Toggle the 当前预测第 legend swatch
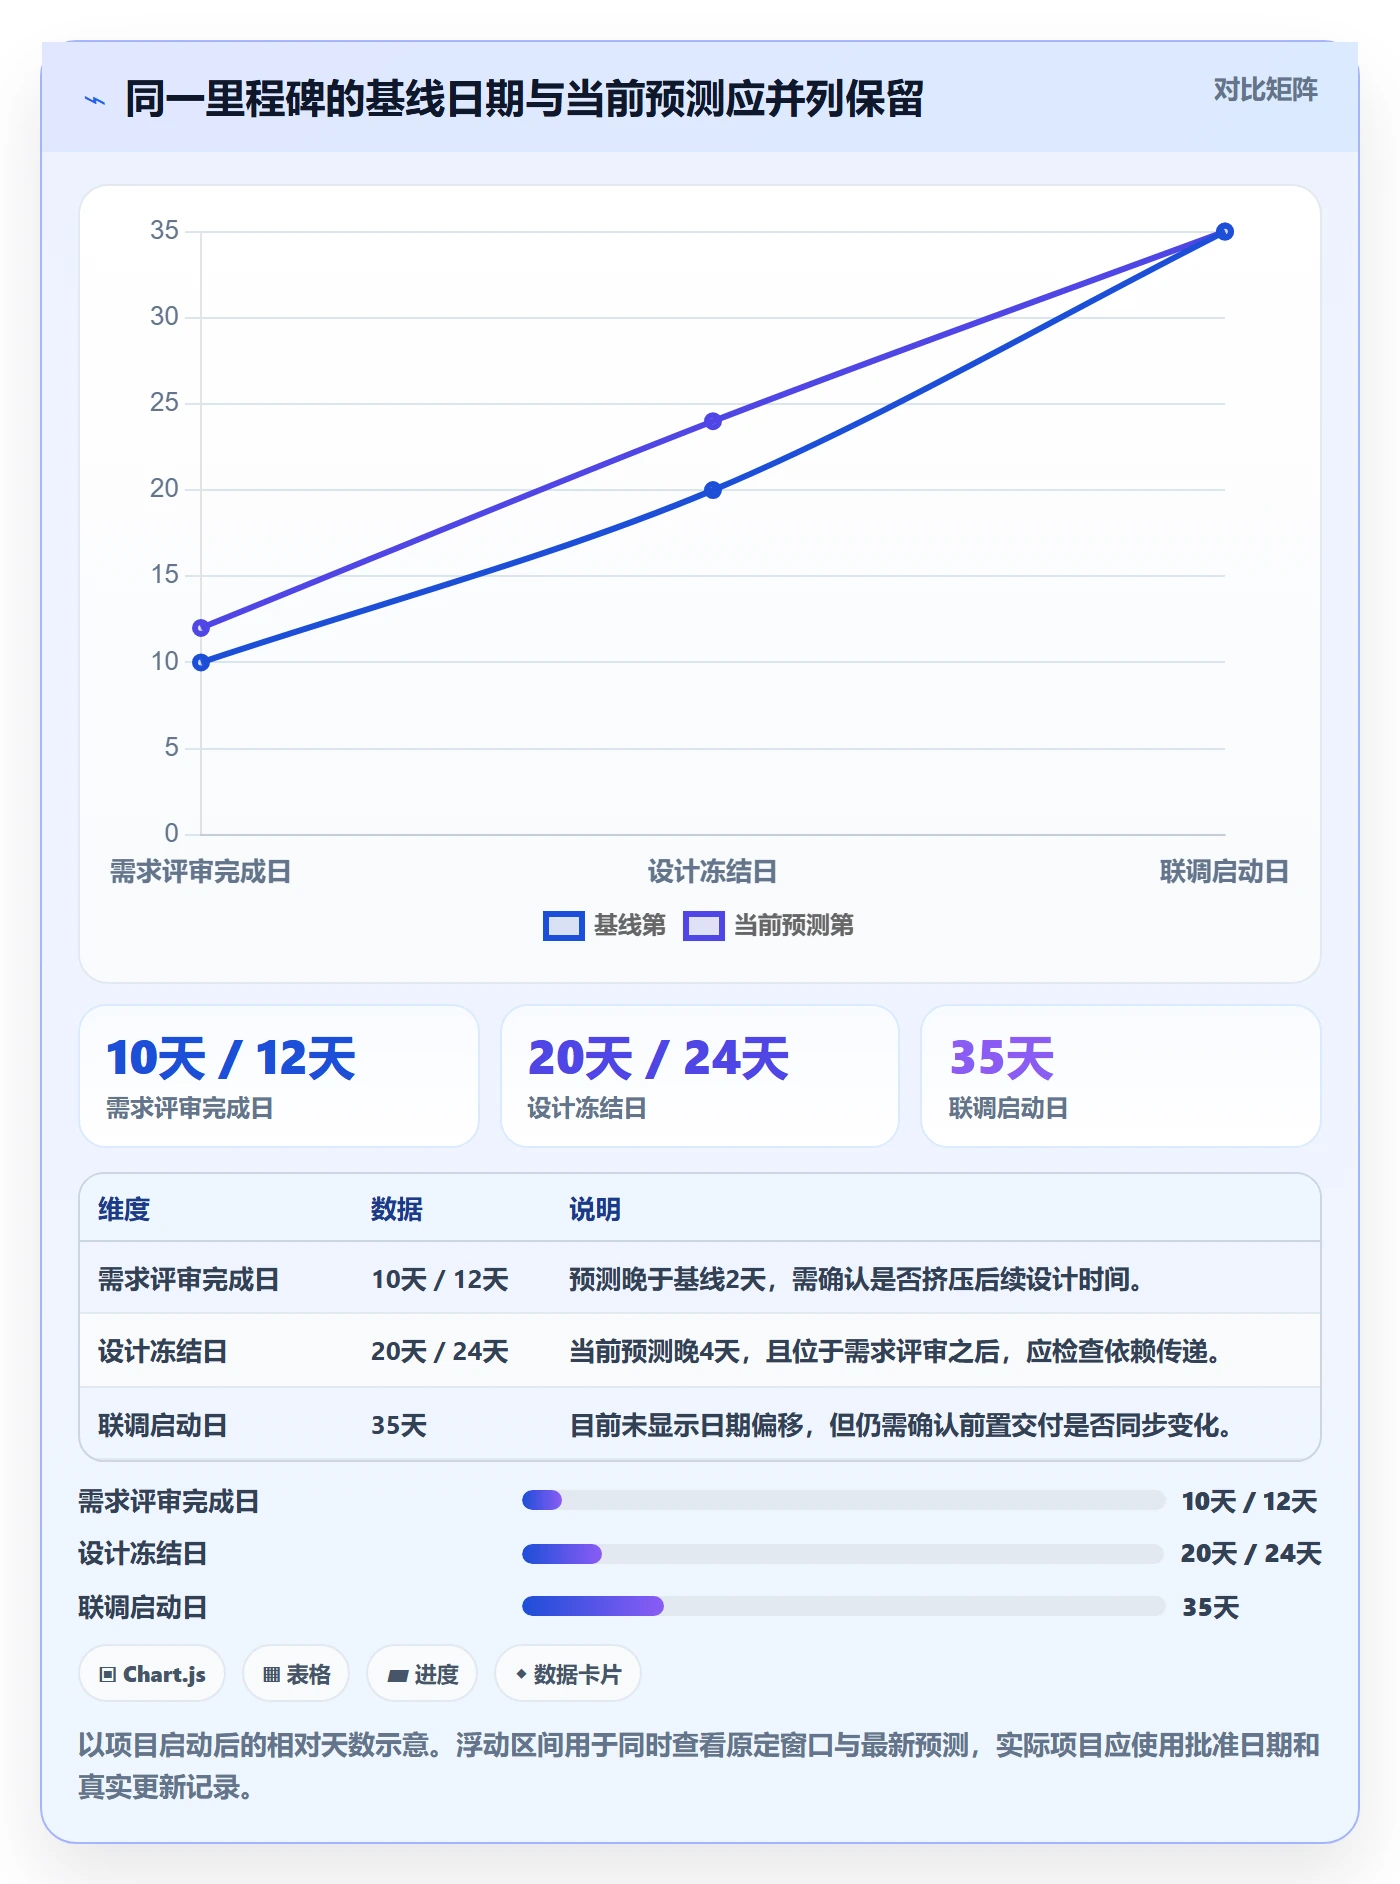The image size is (1400, 1884). [703, 926]
